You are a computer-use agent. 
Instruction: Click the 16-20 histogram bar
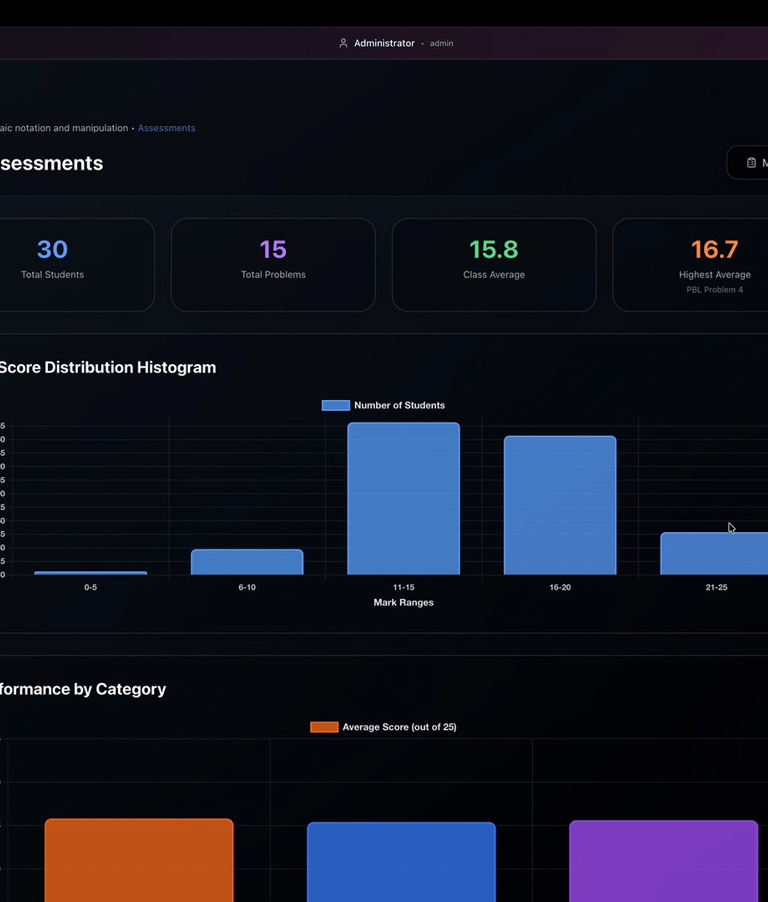(560, 505)
